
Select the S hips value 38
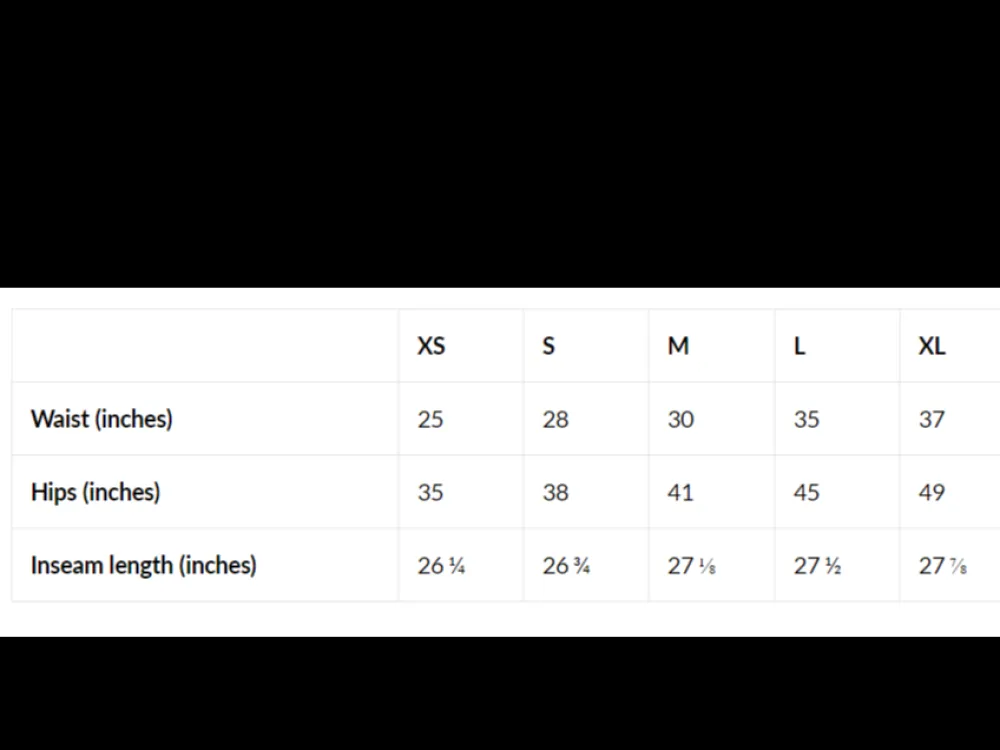(555, 492)
